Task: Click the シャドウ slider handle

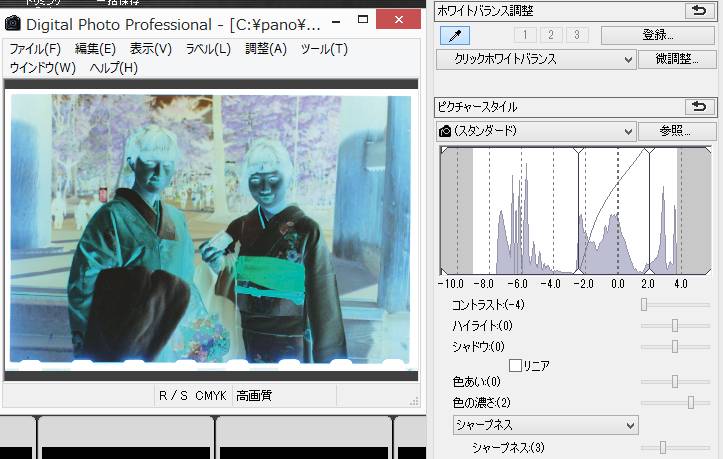Action: [675, 346]
